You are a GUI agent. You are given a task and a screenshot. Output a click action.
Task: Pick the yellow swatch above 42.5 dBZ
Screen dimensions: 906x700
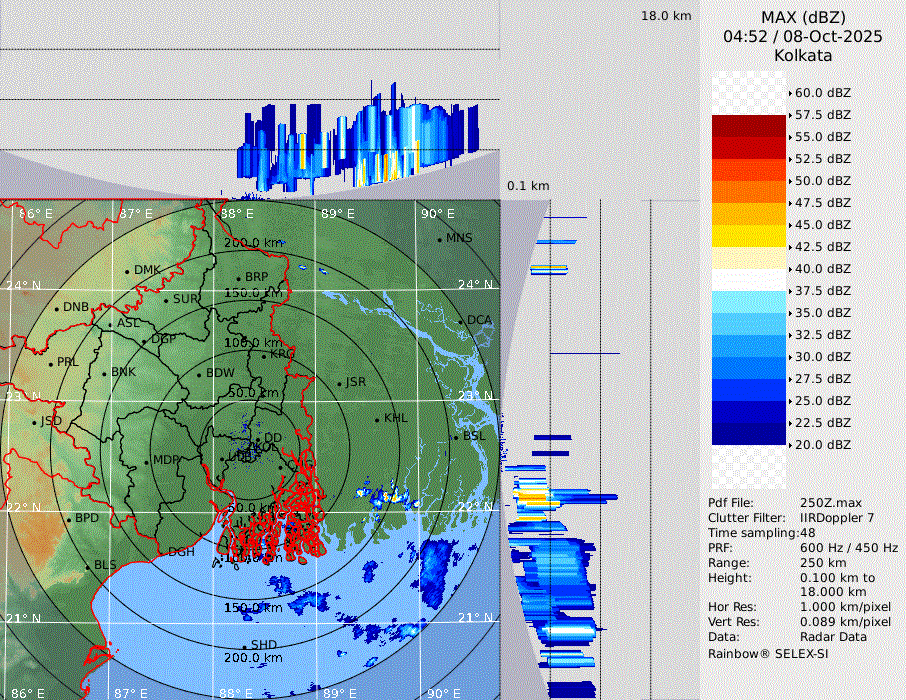click(749, 236)
